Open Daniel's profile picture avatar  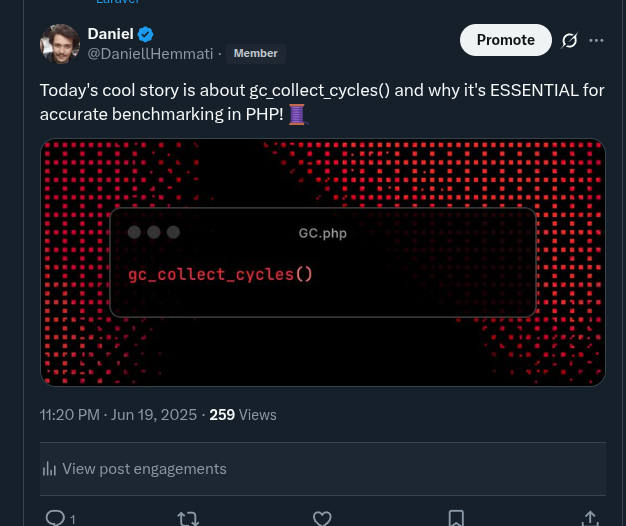click(x=60, y=44)
